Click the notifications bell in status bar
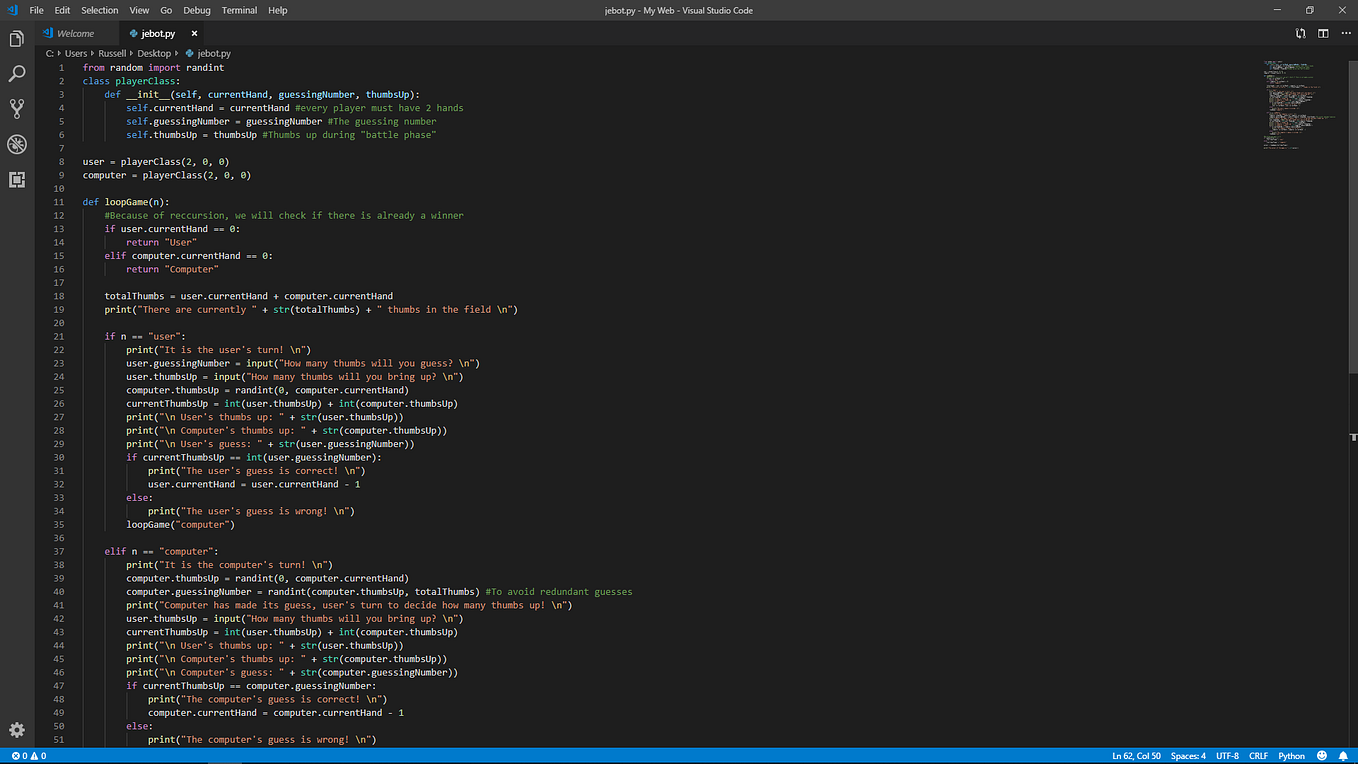This screenshot has height=764, width=1358. [1343, 756]
